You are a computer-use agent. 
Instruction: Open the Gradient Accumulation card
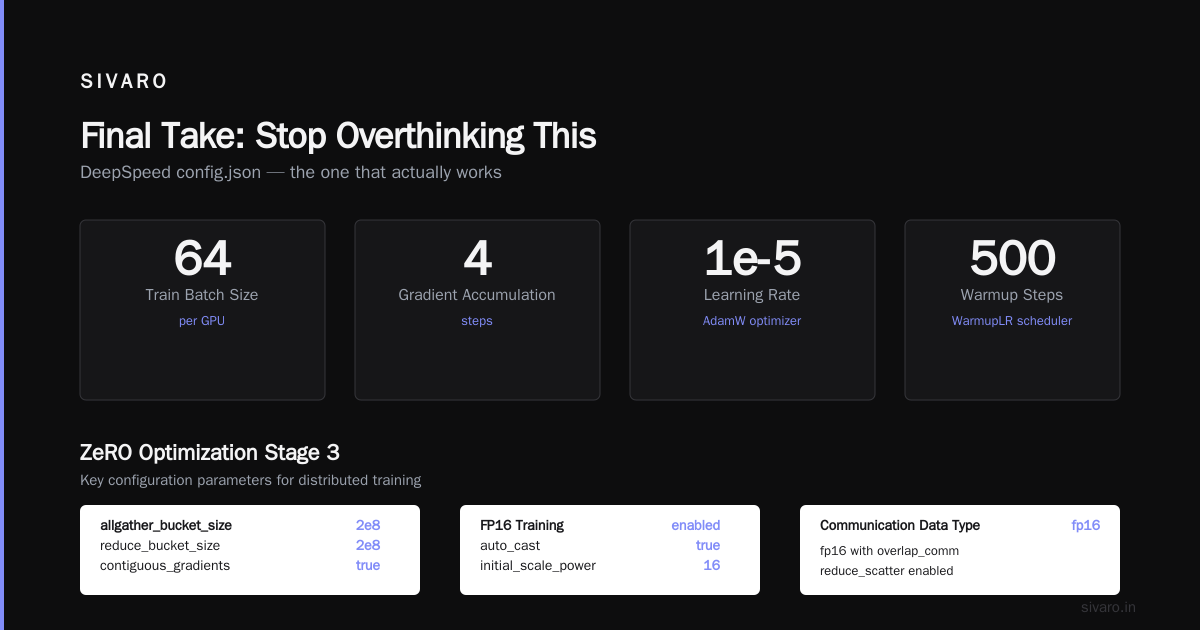pyautogui.click(x=477, y=310)
